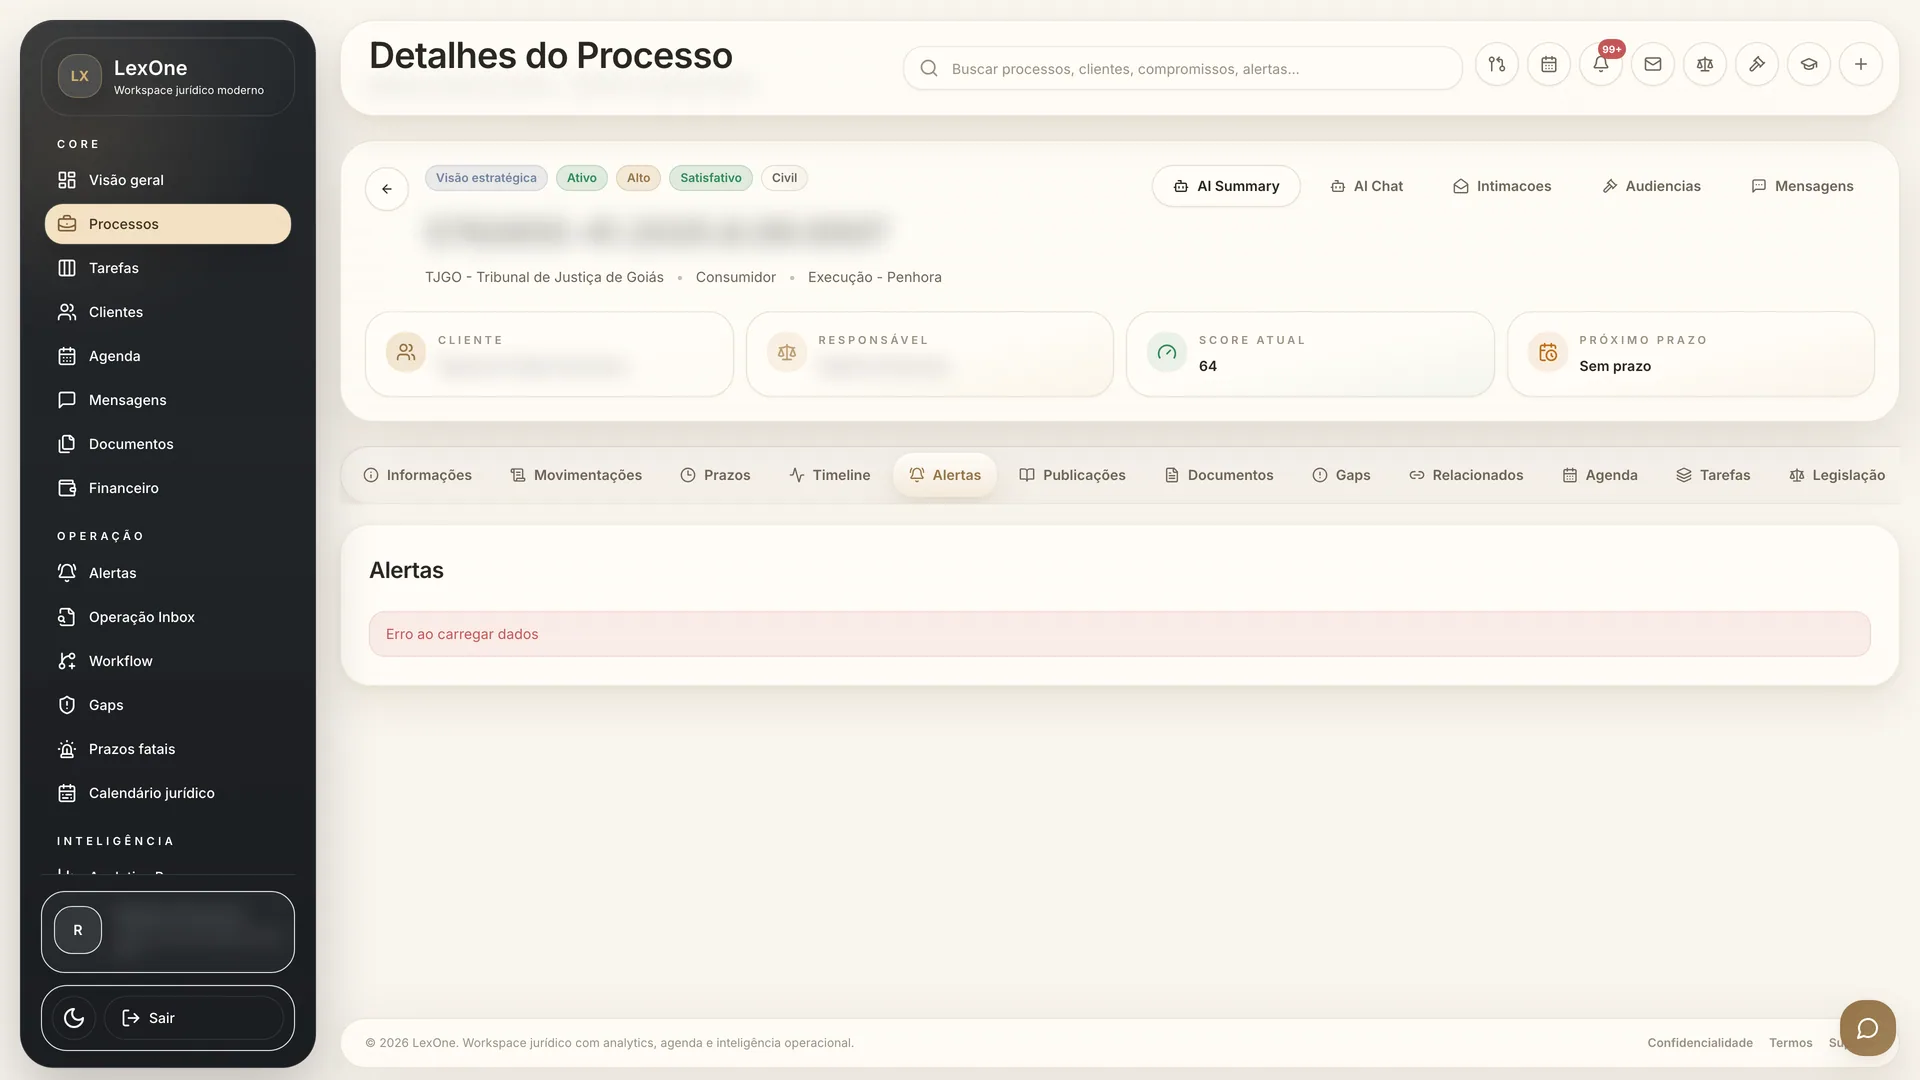
Task: Open the Termos footer link
Action: pyautogui.click(x=1790, y=1043)
